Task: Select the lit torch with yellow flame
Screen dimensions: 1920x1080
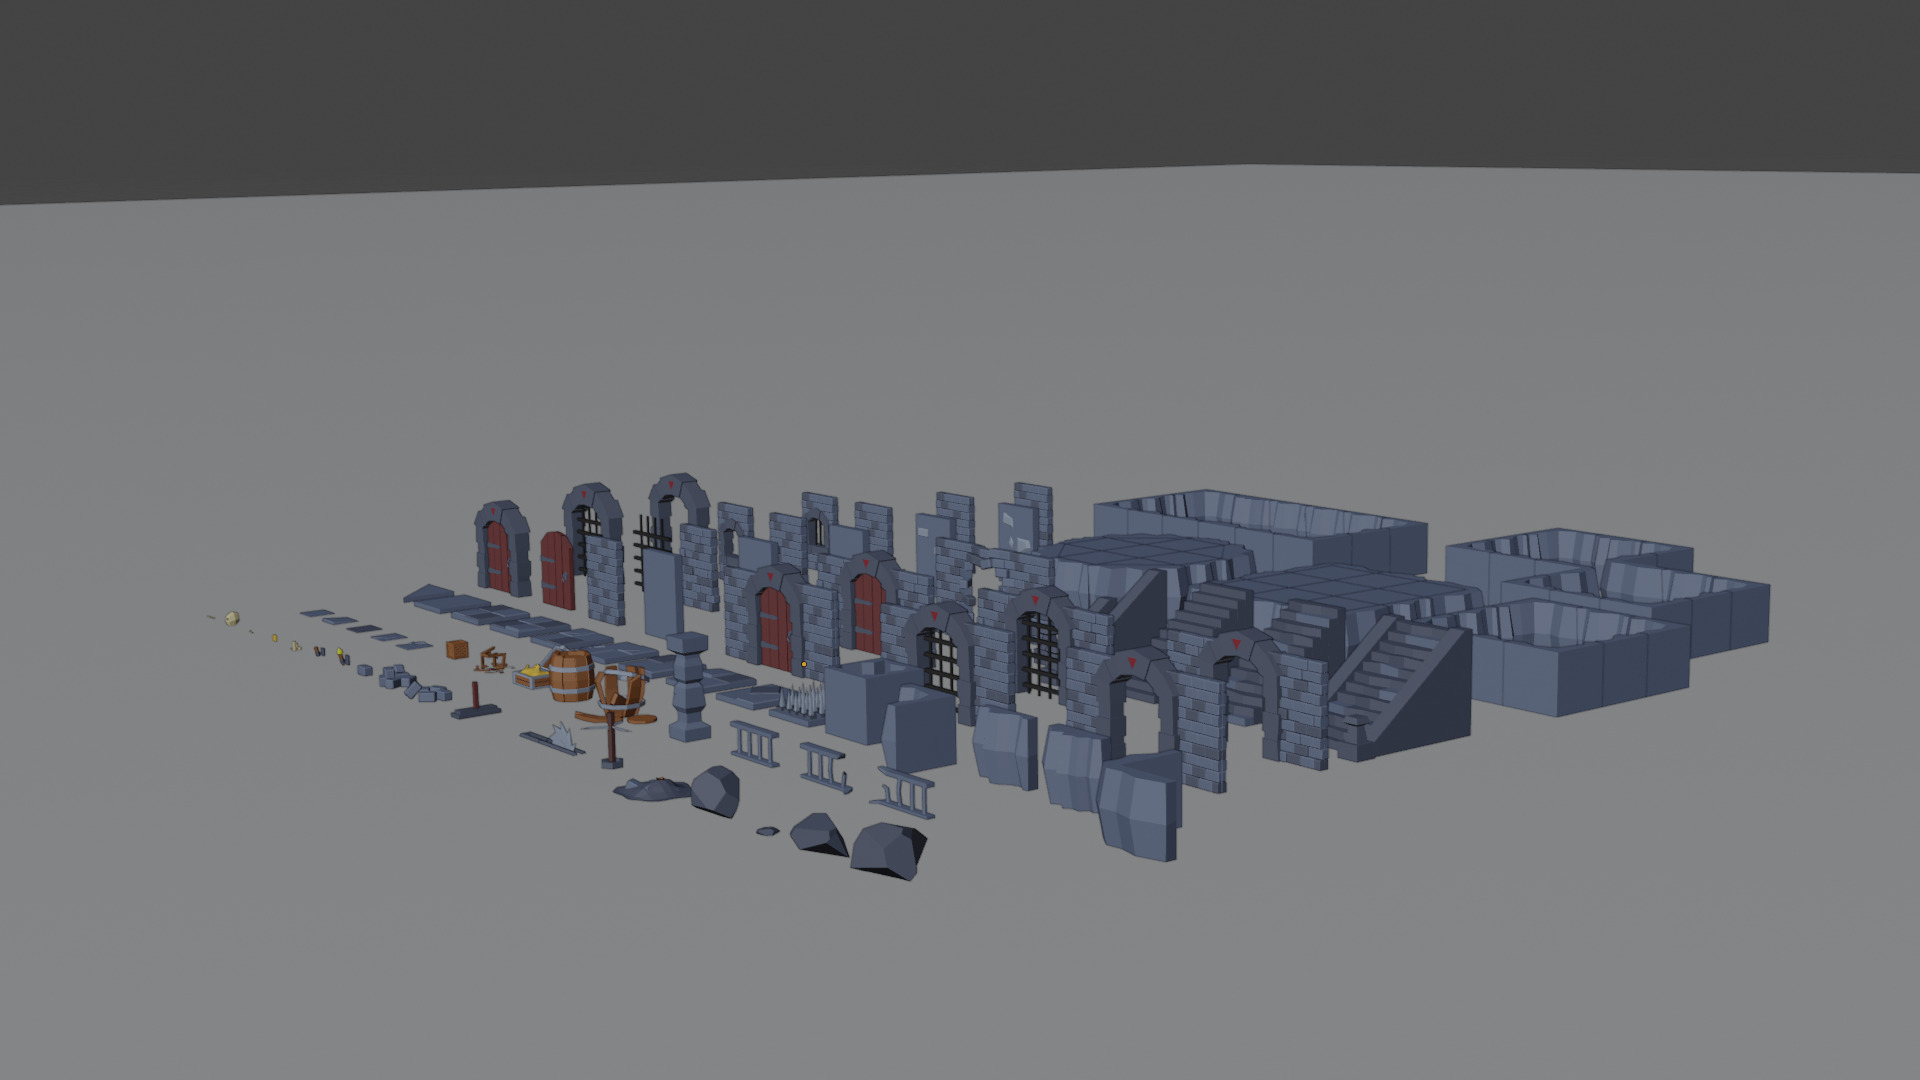Action: [341, 656]
